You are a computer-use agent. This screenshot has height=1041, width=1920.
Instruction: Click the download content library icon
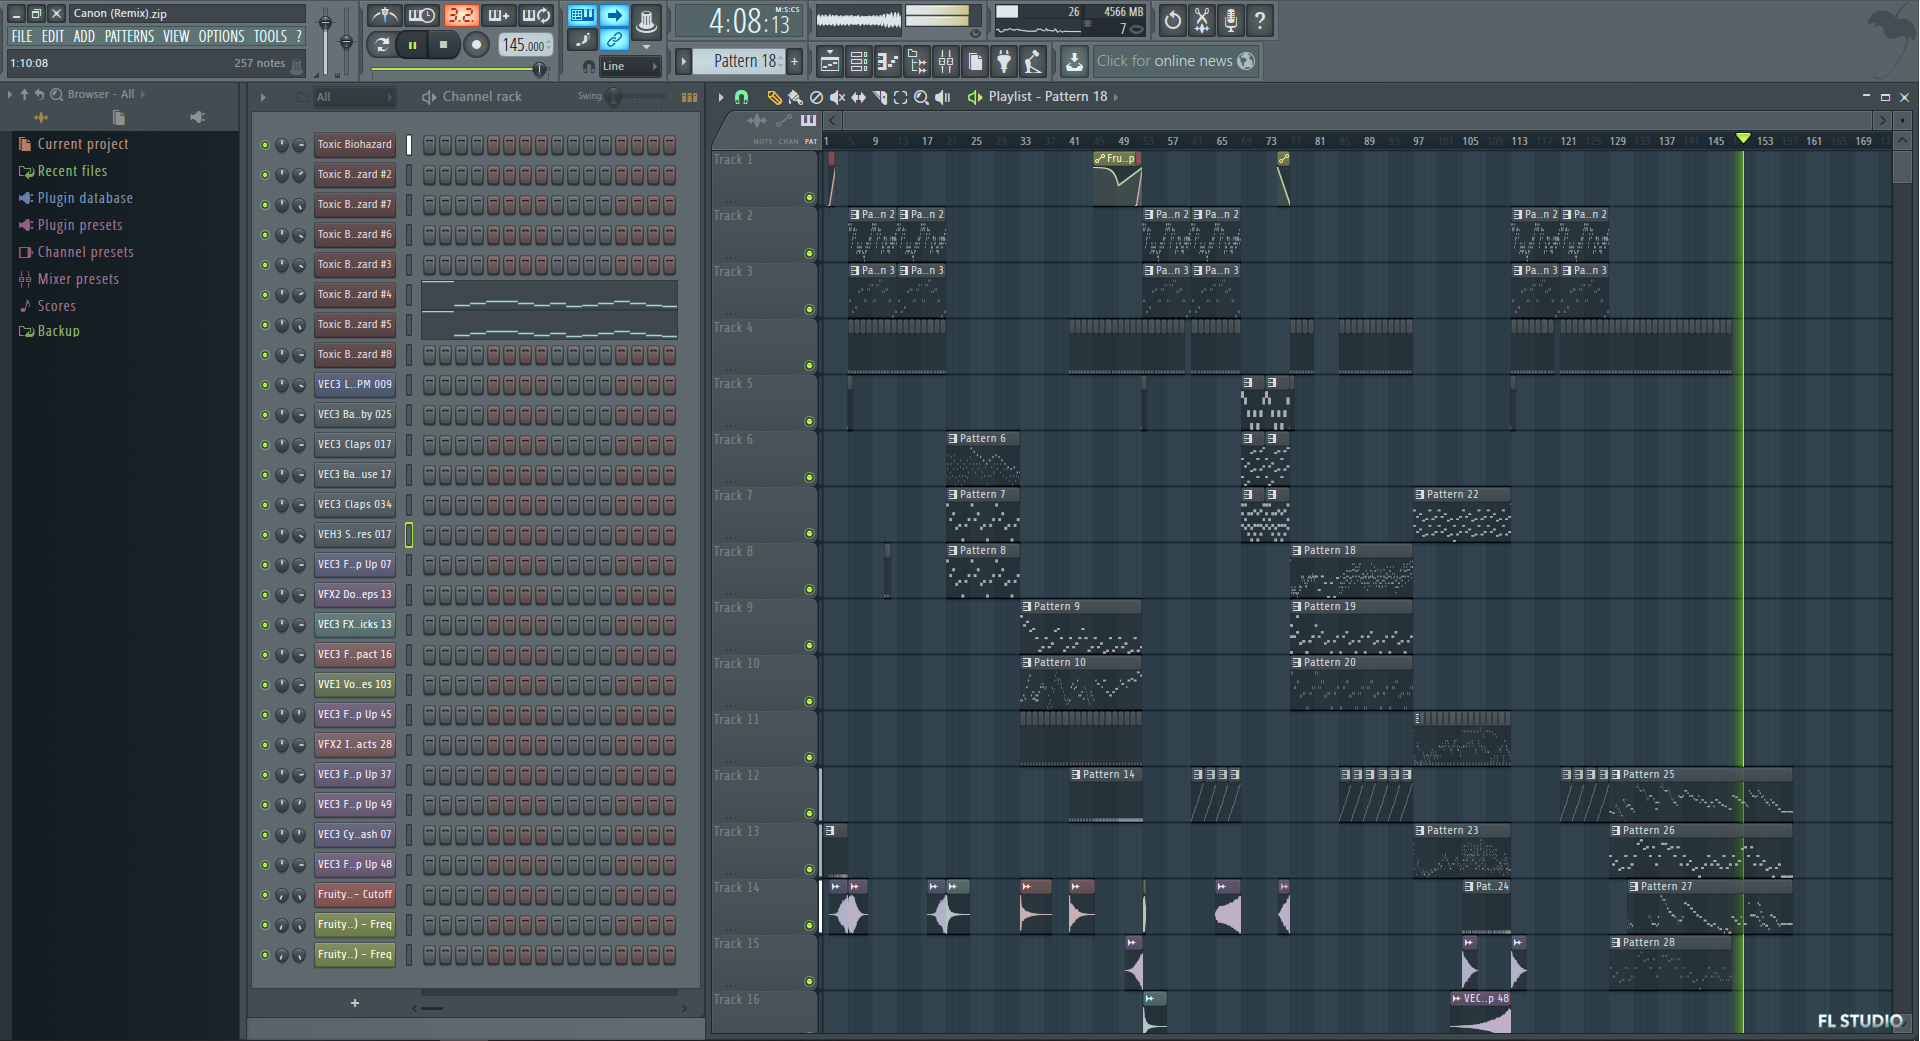[x=1074, y=62]
